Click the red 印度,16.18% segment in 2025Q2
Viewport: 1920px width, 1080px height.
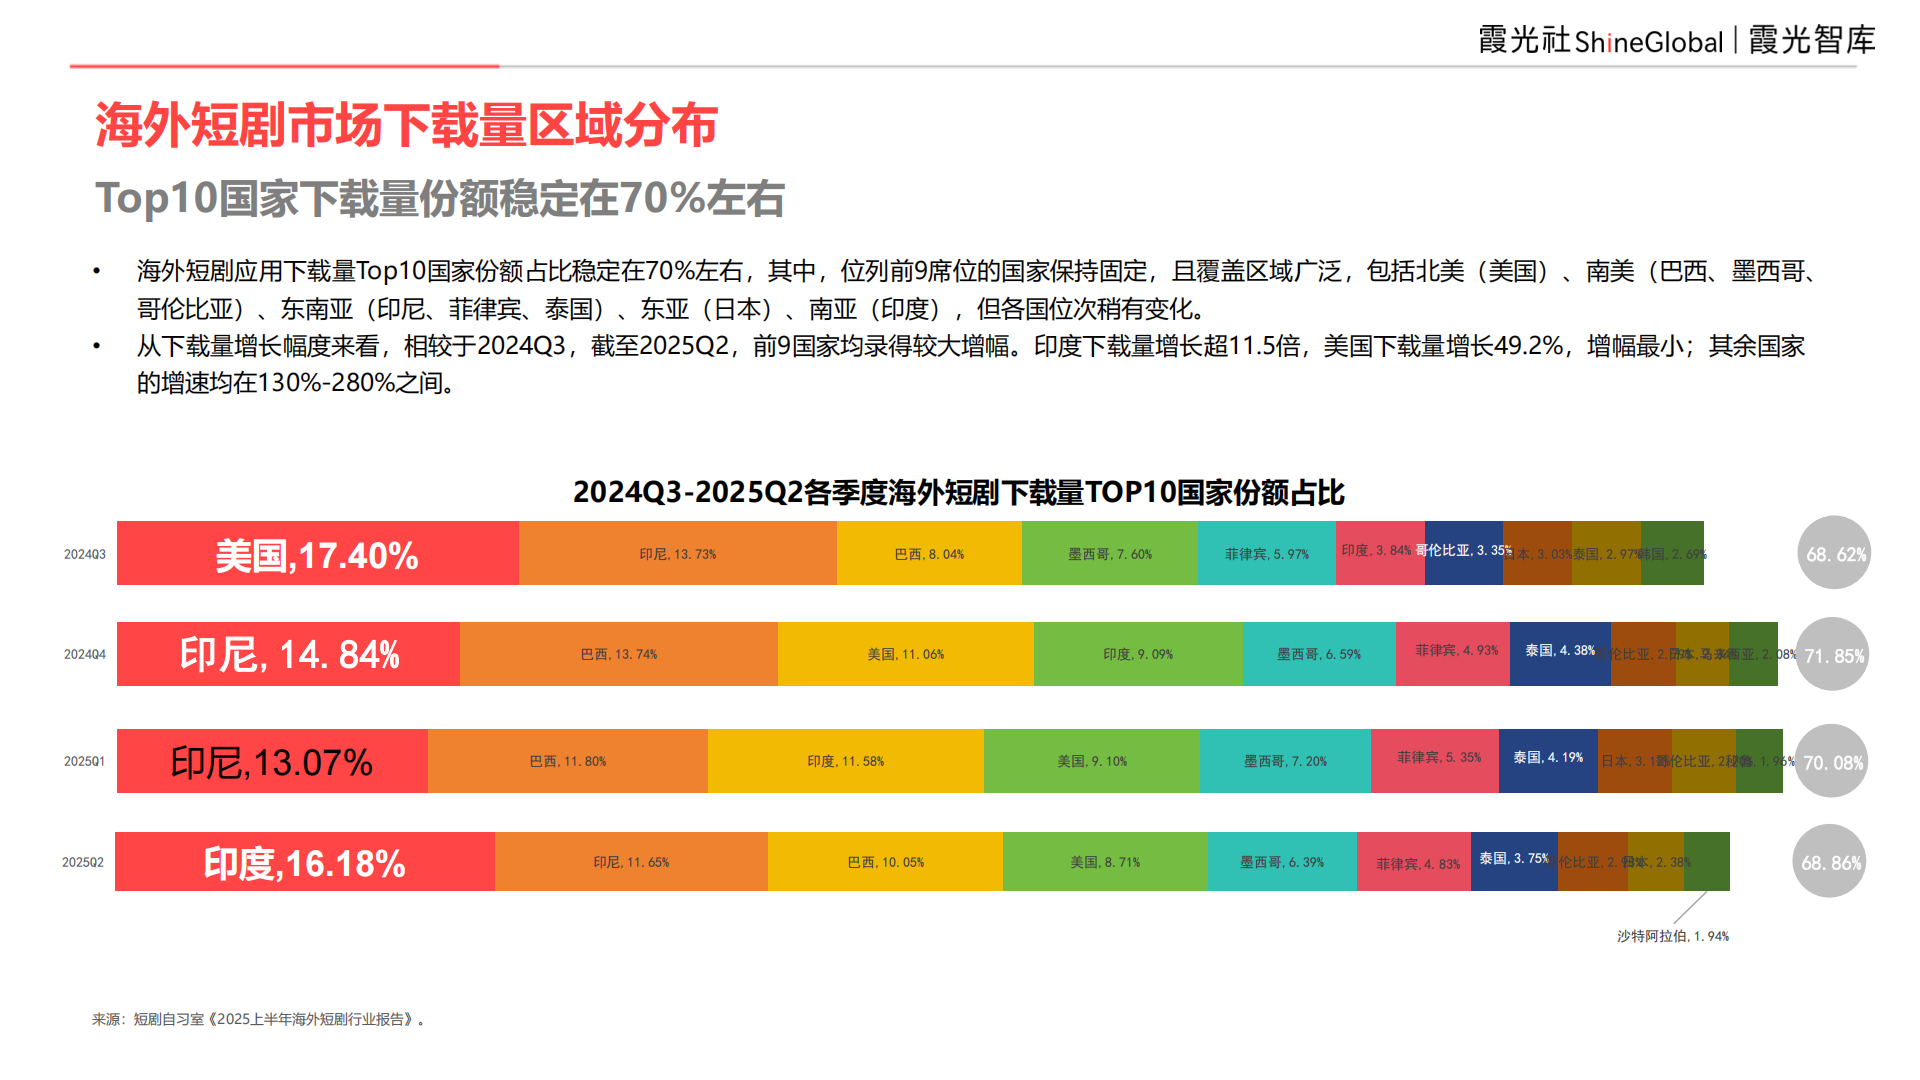305,860
